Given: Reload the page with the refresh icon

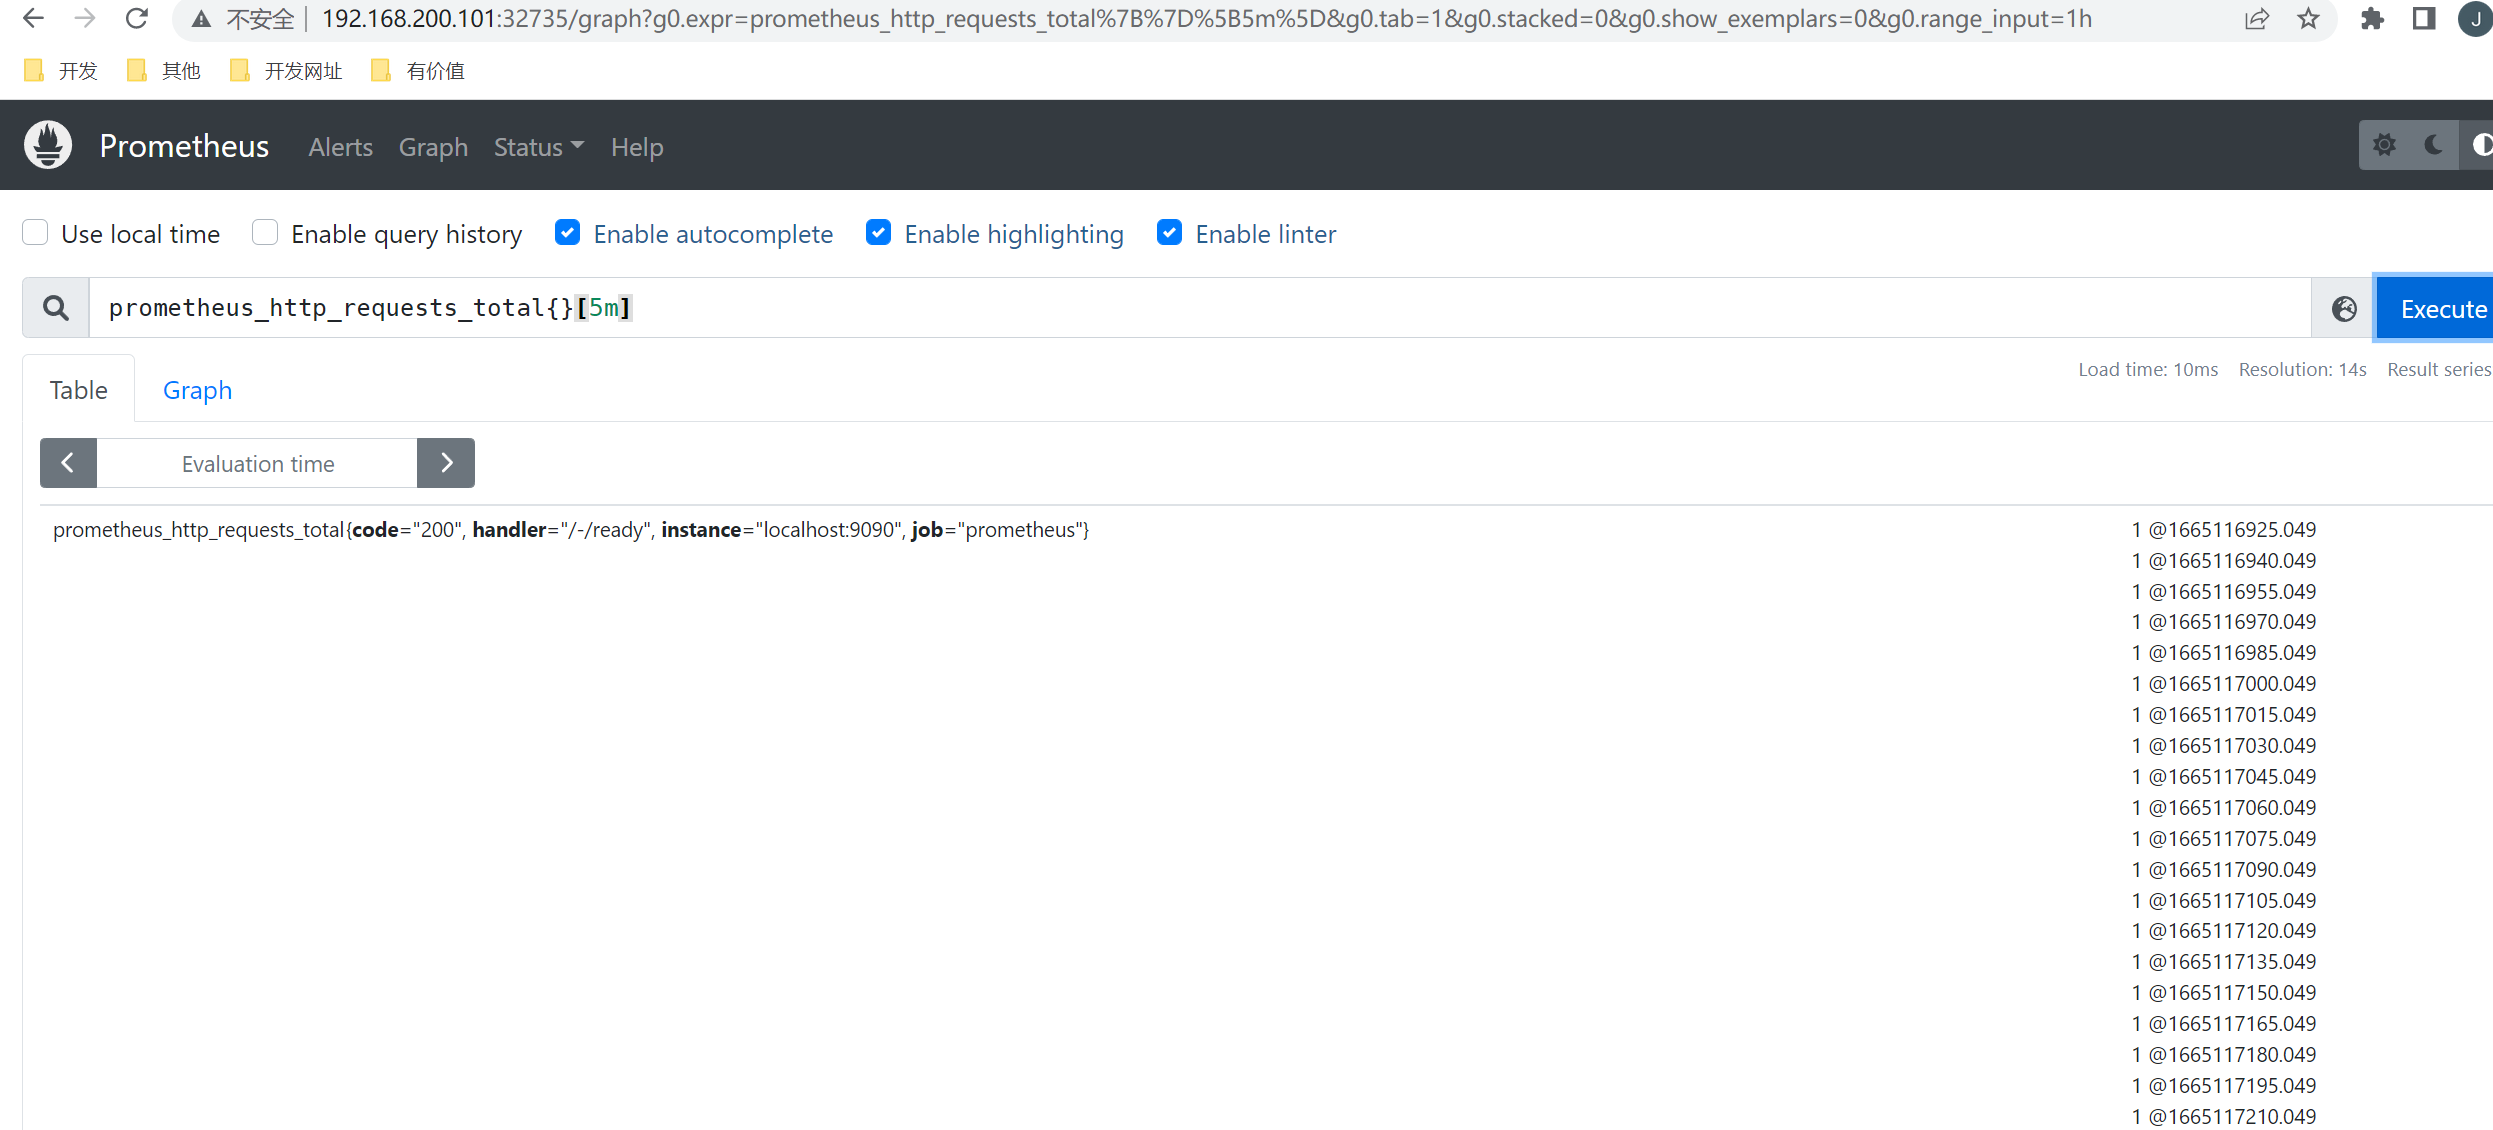Looking at the screenshot, I should pos(137,18).
